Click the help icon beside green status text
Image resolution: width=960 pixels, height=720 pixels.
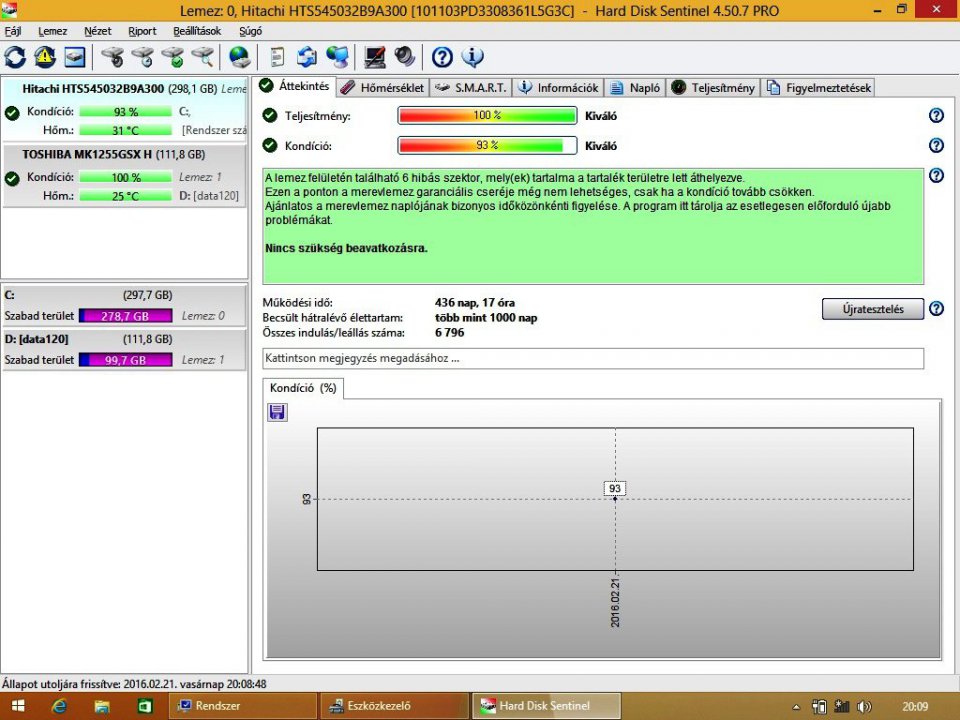pyautogui.click(x=936, y=176)
